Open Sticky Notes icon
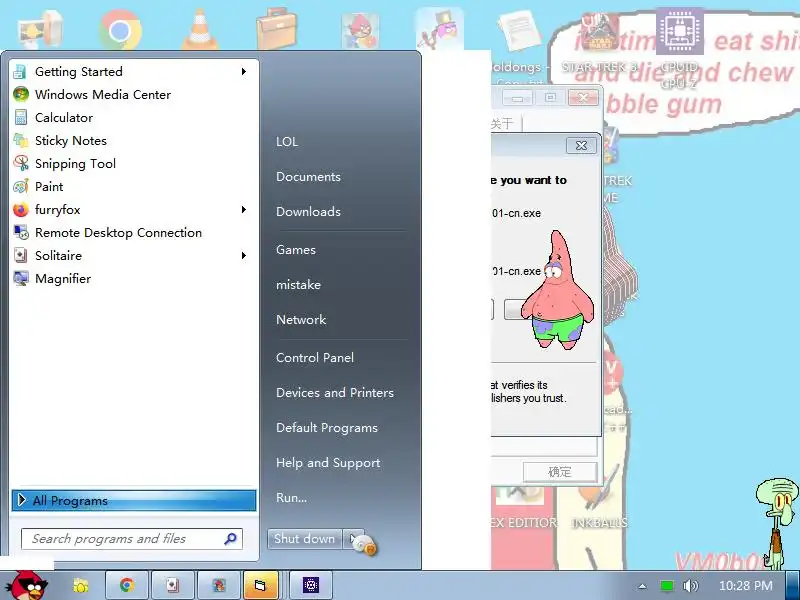The image size is (800, 600). [21, 140]
